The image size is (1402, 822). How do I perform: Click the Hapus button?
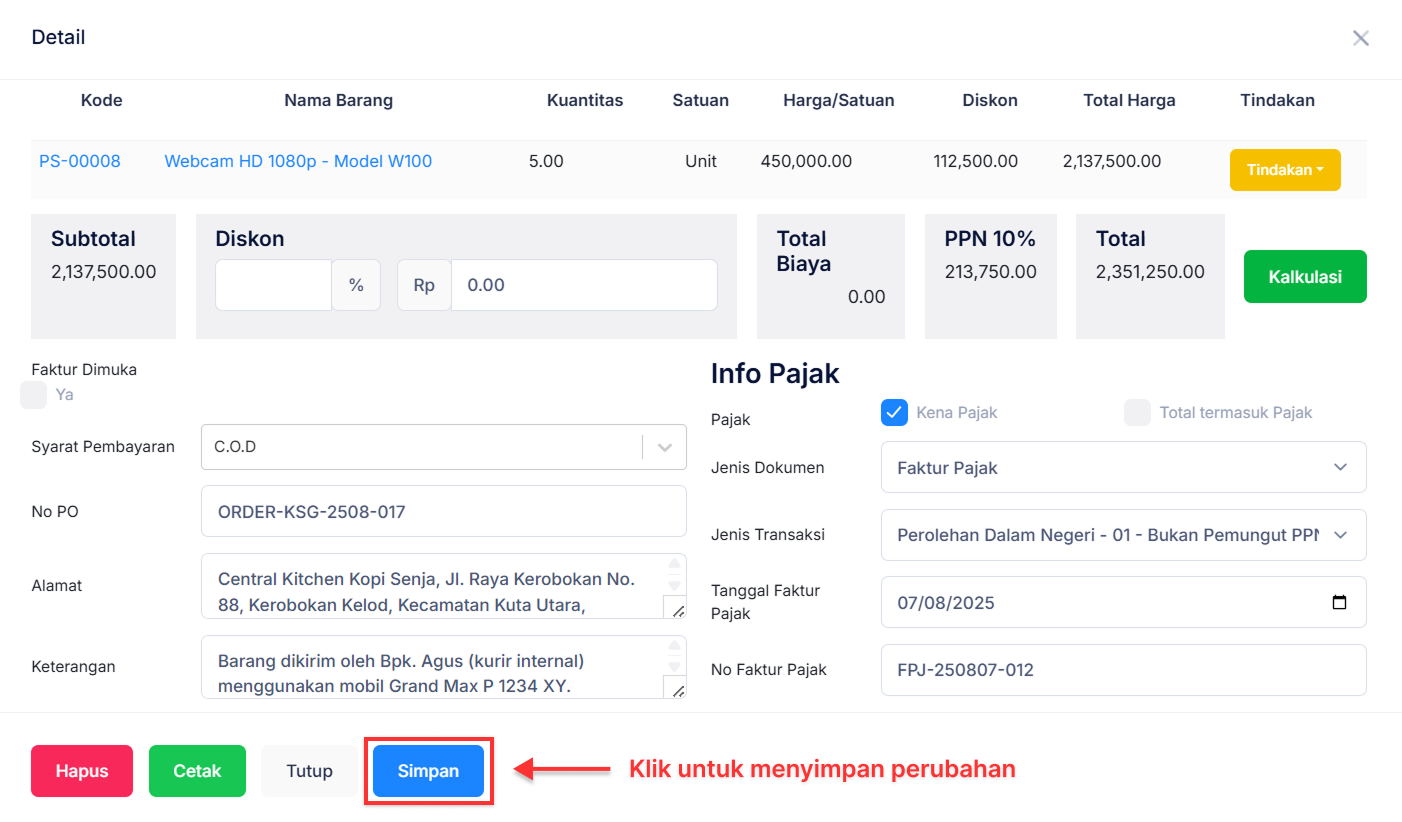click(x=81, y=770)
